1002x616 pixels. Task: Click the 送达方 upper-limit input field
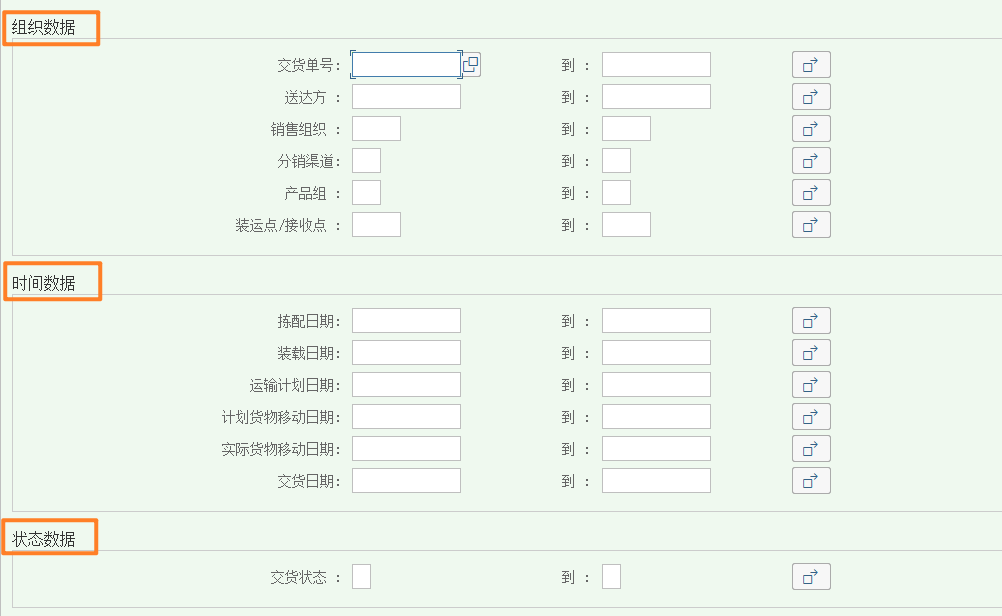[x=656, y=97]
